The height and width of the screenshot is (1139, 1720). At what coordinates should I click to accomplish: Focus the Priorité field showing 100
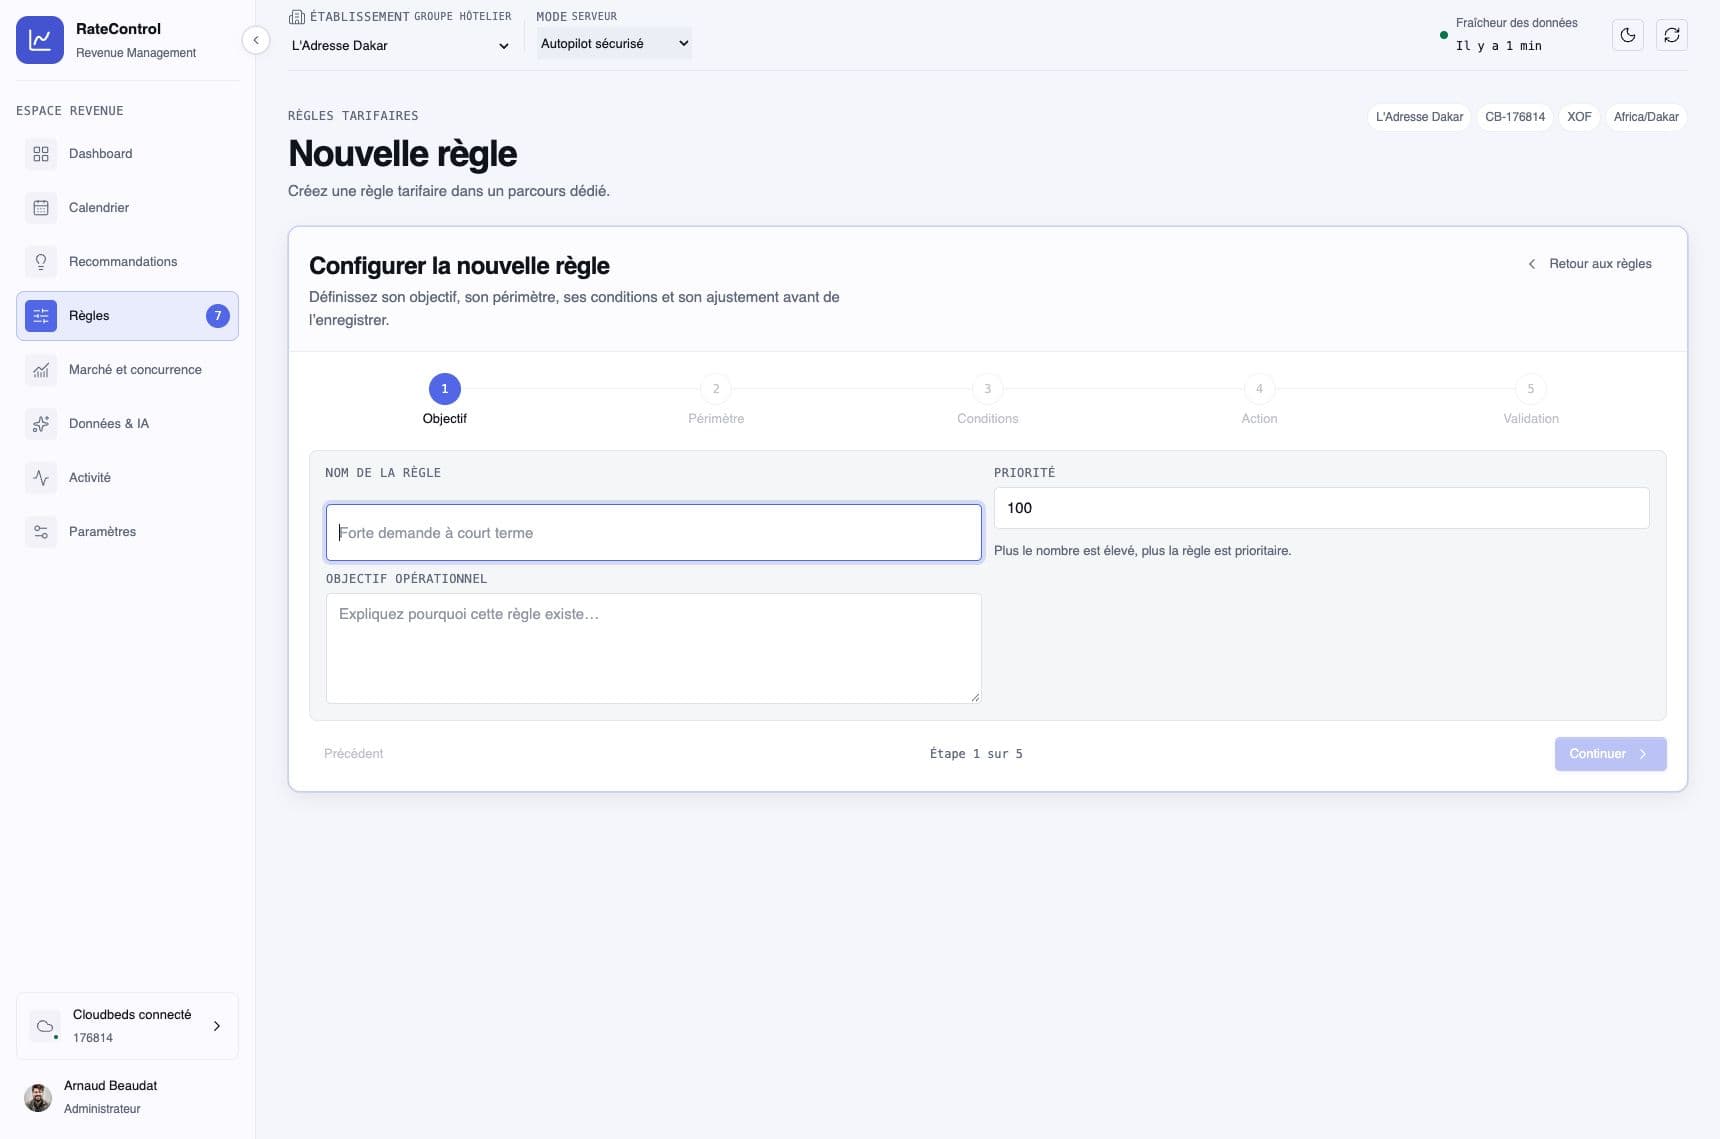[x=1321, y=508]
